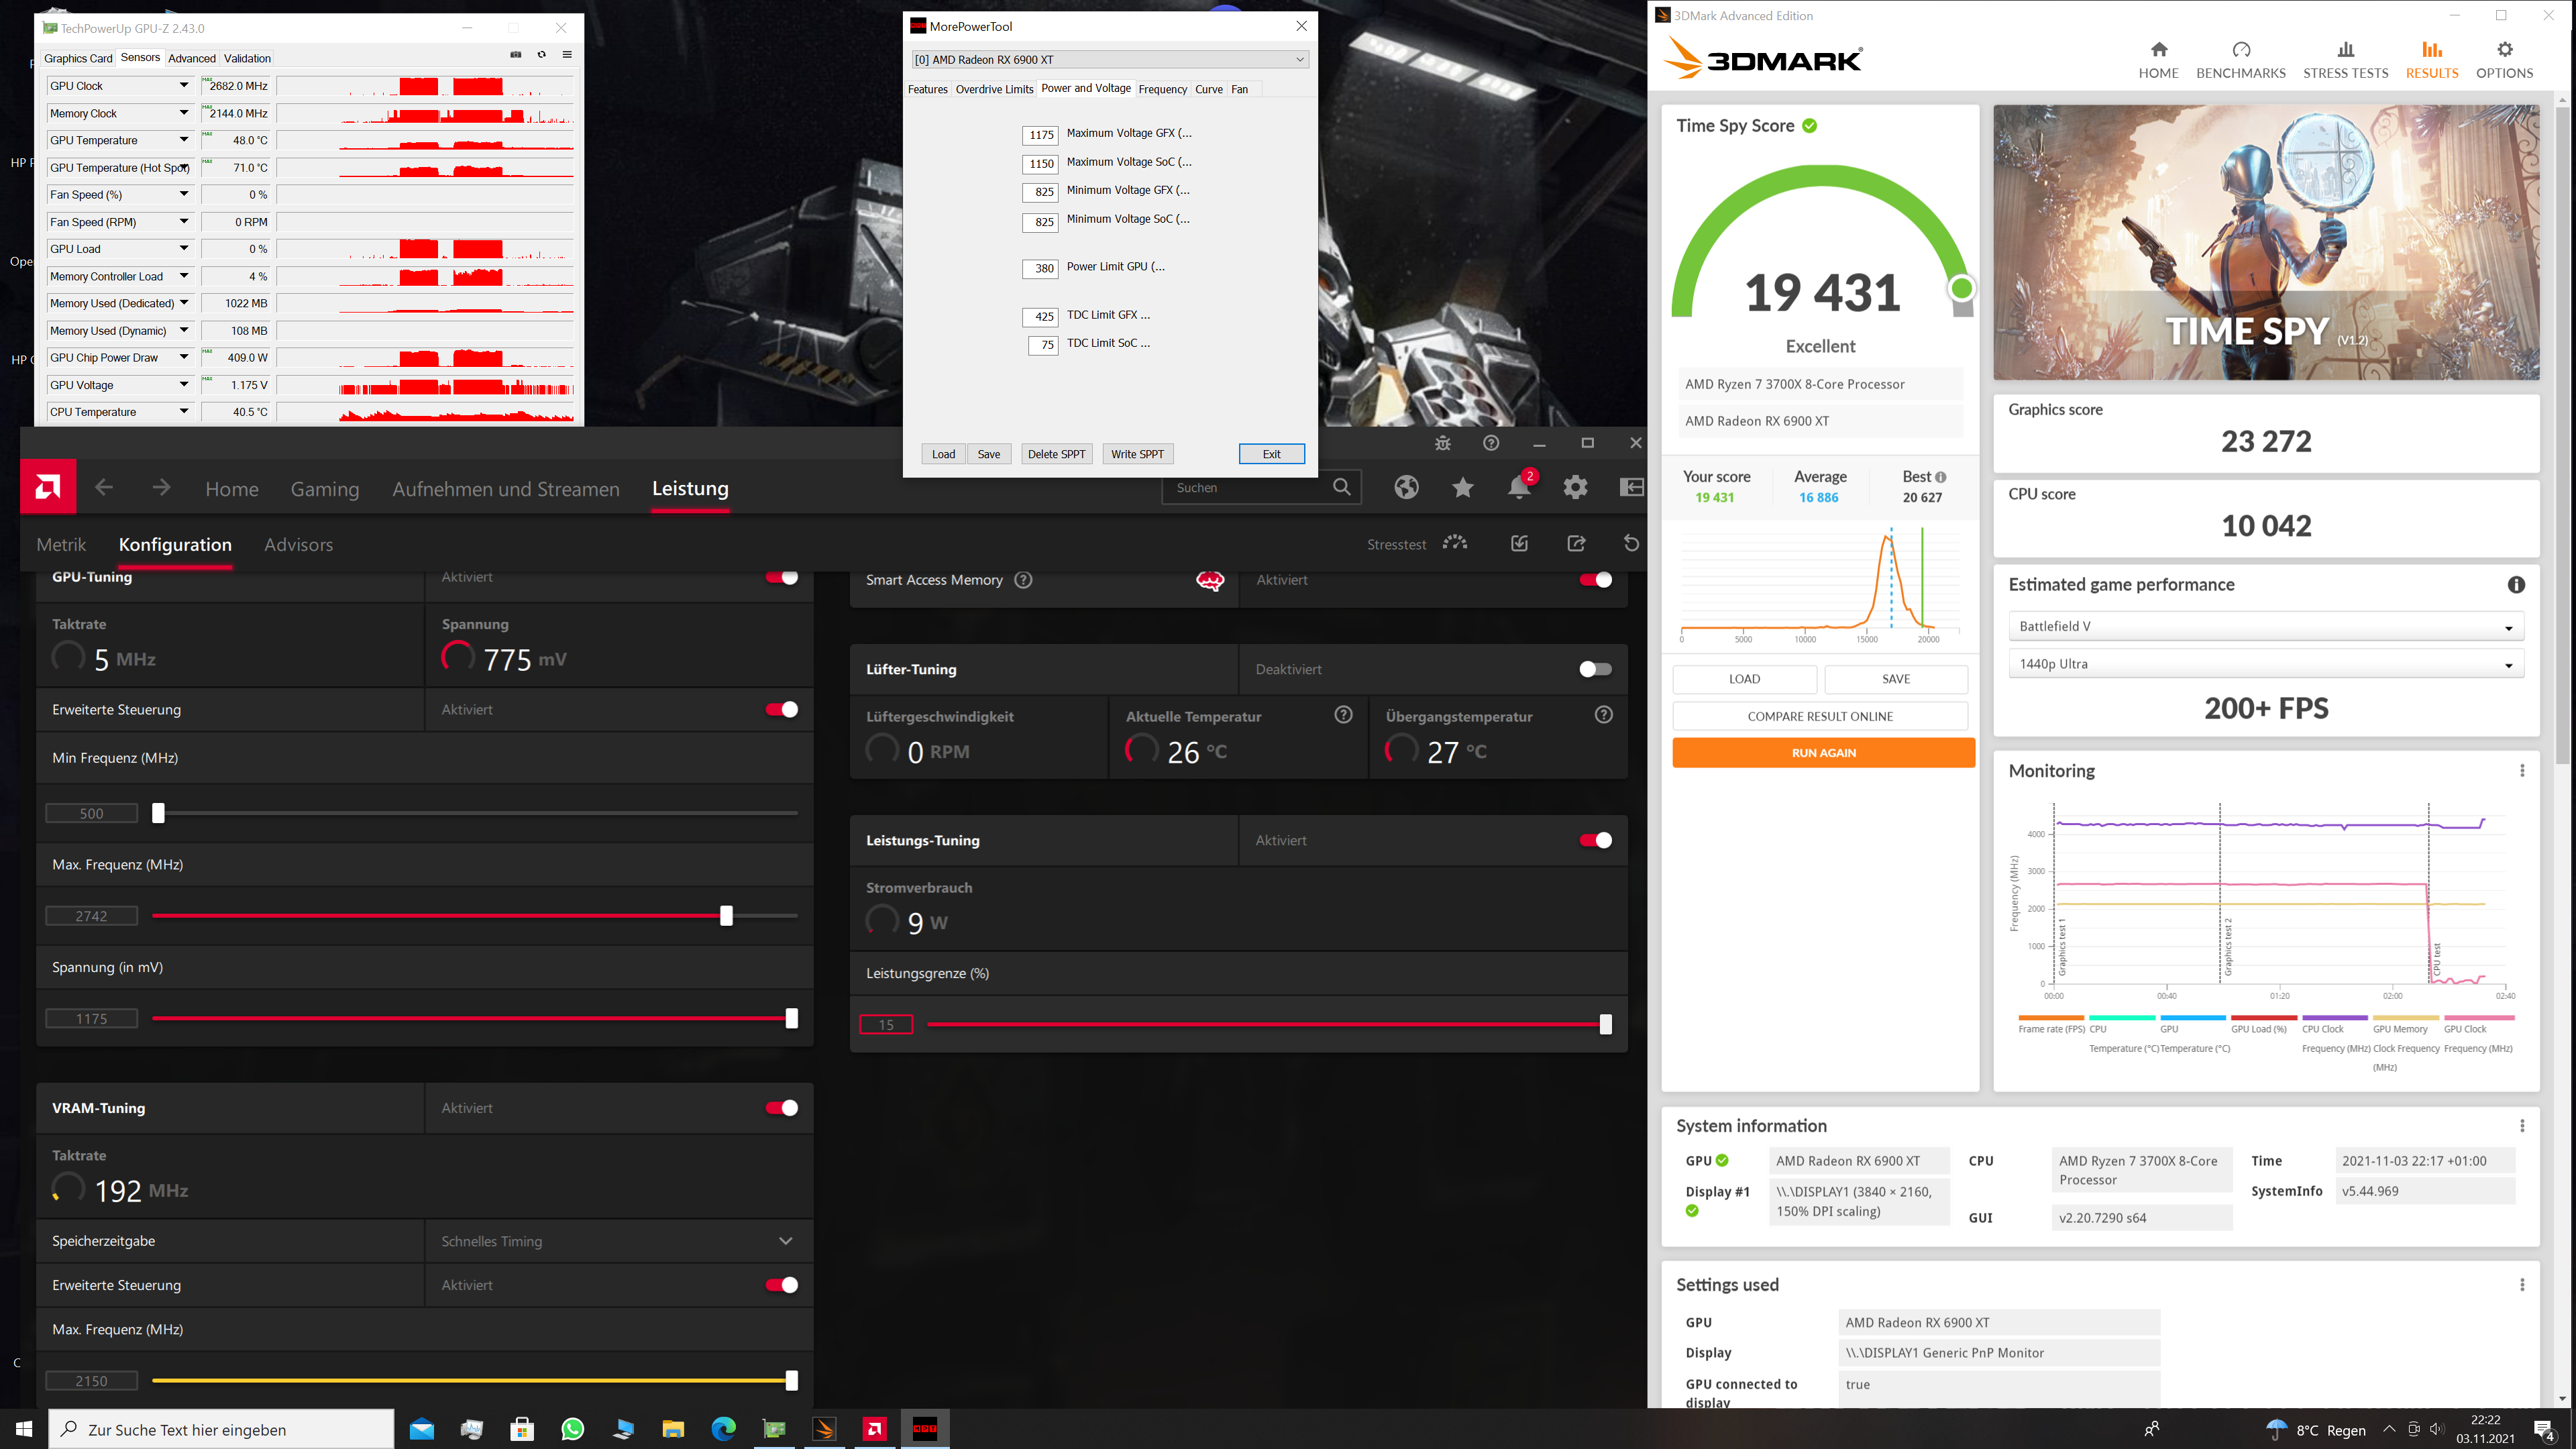This screenshot has width=2576, height=1449.
Task: Turn off VRAM-Tuning toggle
Action: pos(781,1108)
